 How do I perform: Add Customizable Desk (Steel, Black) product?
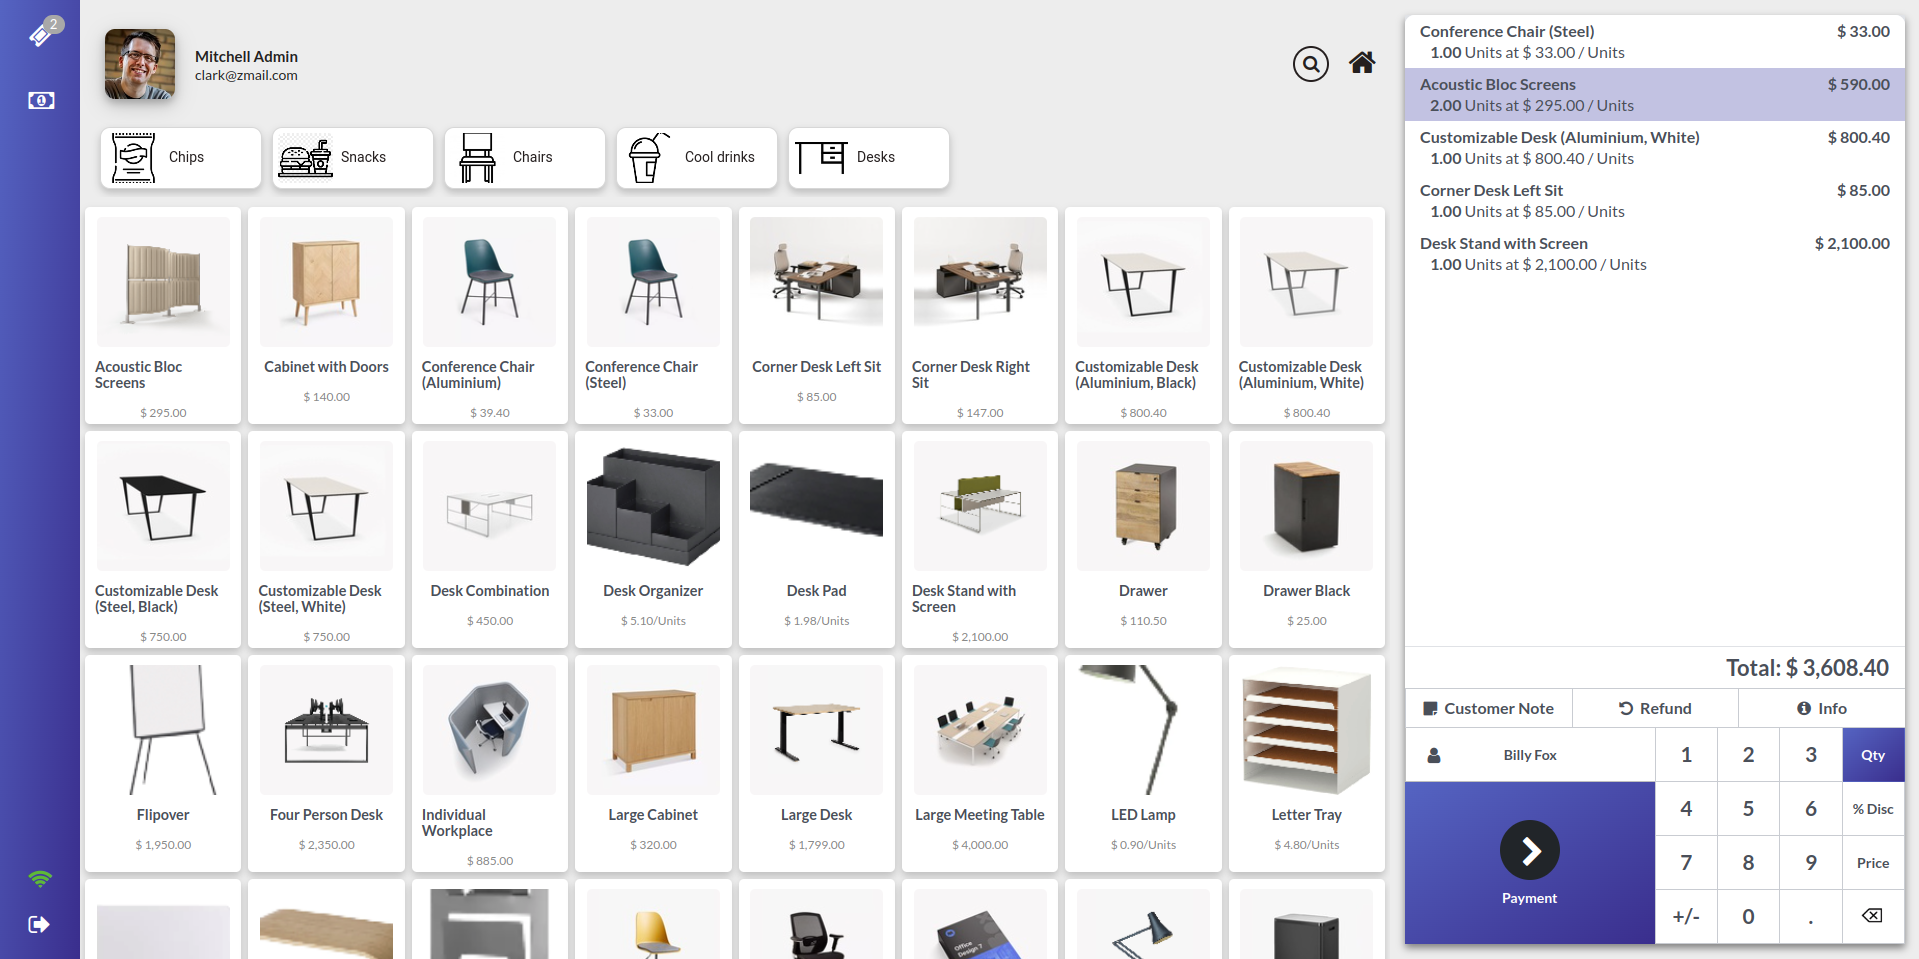pyautogui.click(x=163, y=539)
